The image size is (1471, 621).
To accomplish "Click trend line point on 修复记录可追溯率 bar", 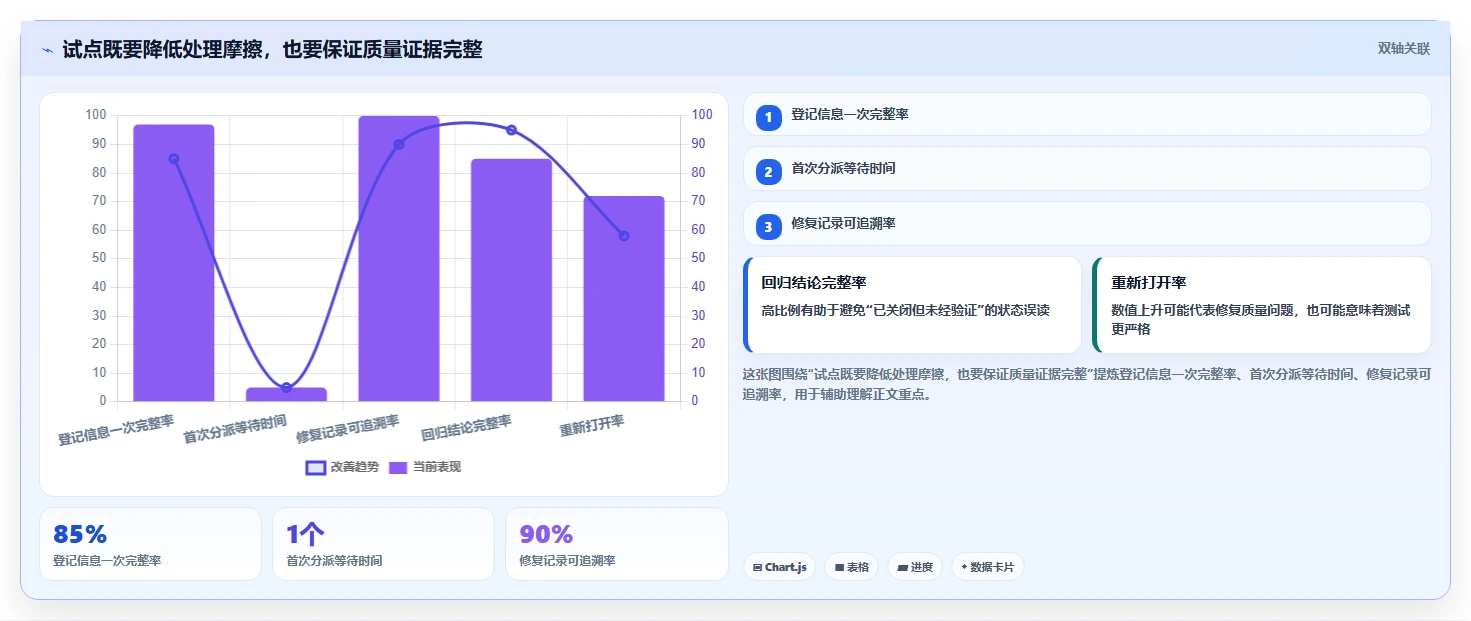I will pos(399,144).
